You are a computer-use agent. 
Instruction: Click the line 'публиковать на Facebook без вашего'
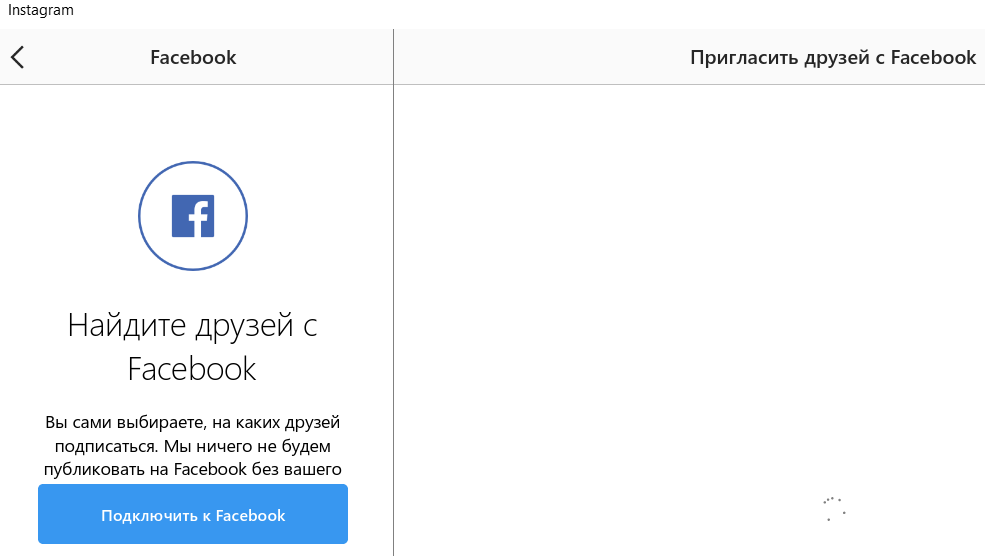click(193, 468)
